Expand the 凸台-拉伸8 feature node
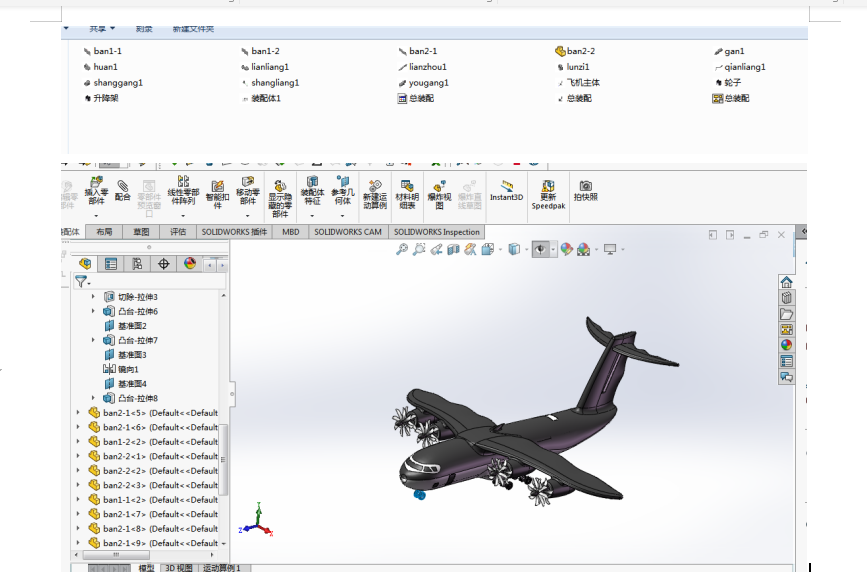The width and height of the screenshot is (867, 572). [x=93, y=398]
